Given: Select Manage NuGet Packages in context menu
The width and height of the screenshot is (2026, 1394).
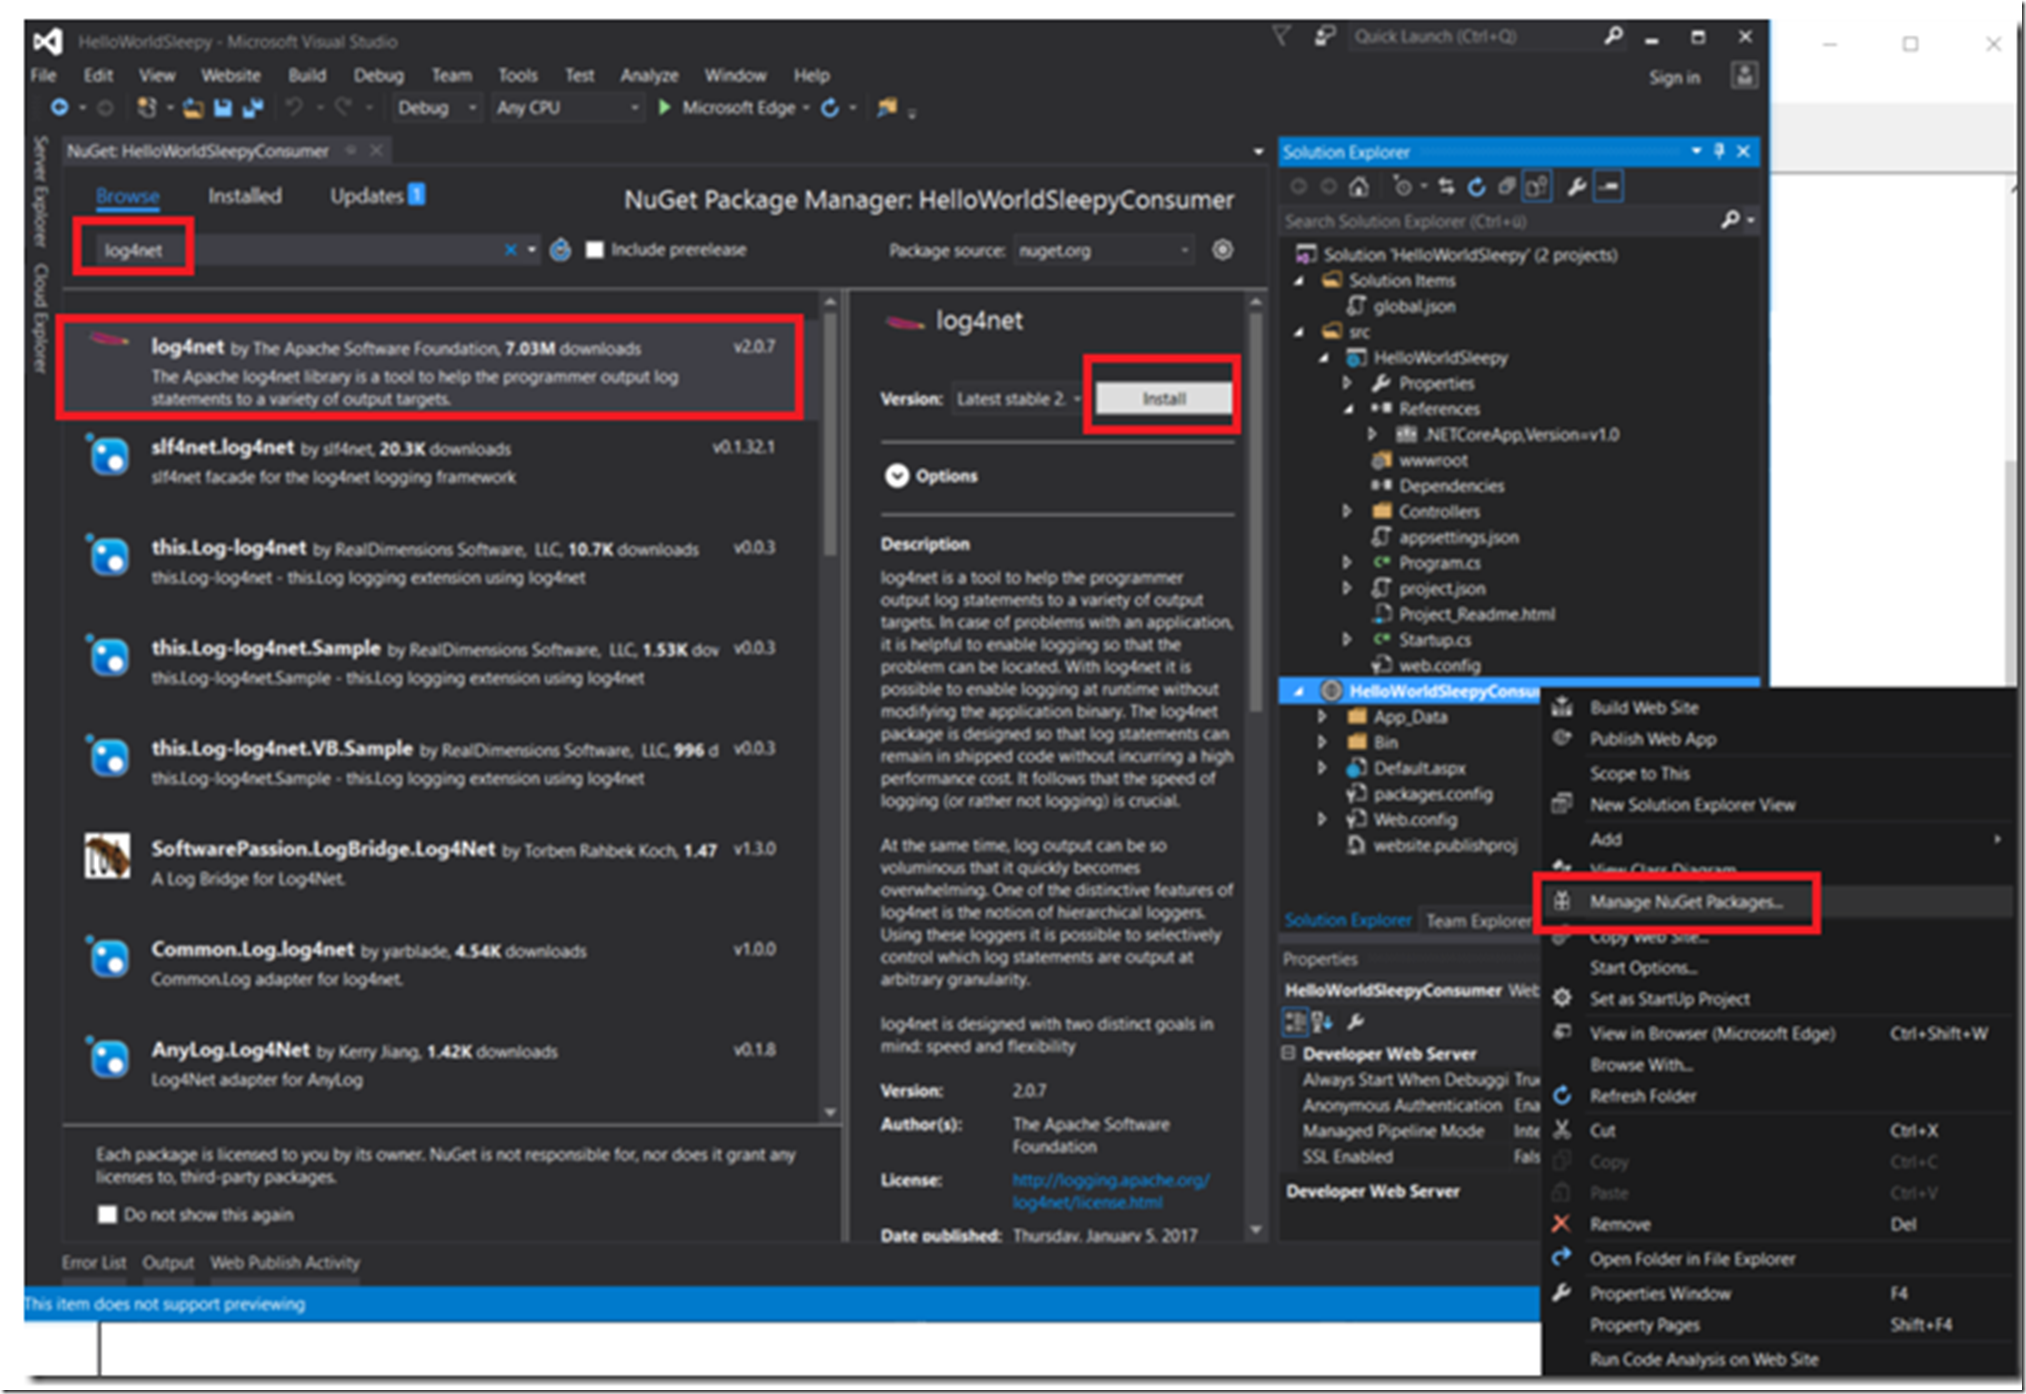Looking at the screenshot, I should pos(1685,901).
